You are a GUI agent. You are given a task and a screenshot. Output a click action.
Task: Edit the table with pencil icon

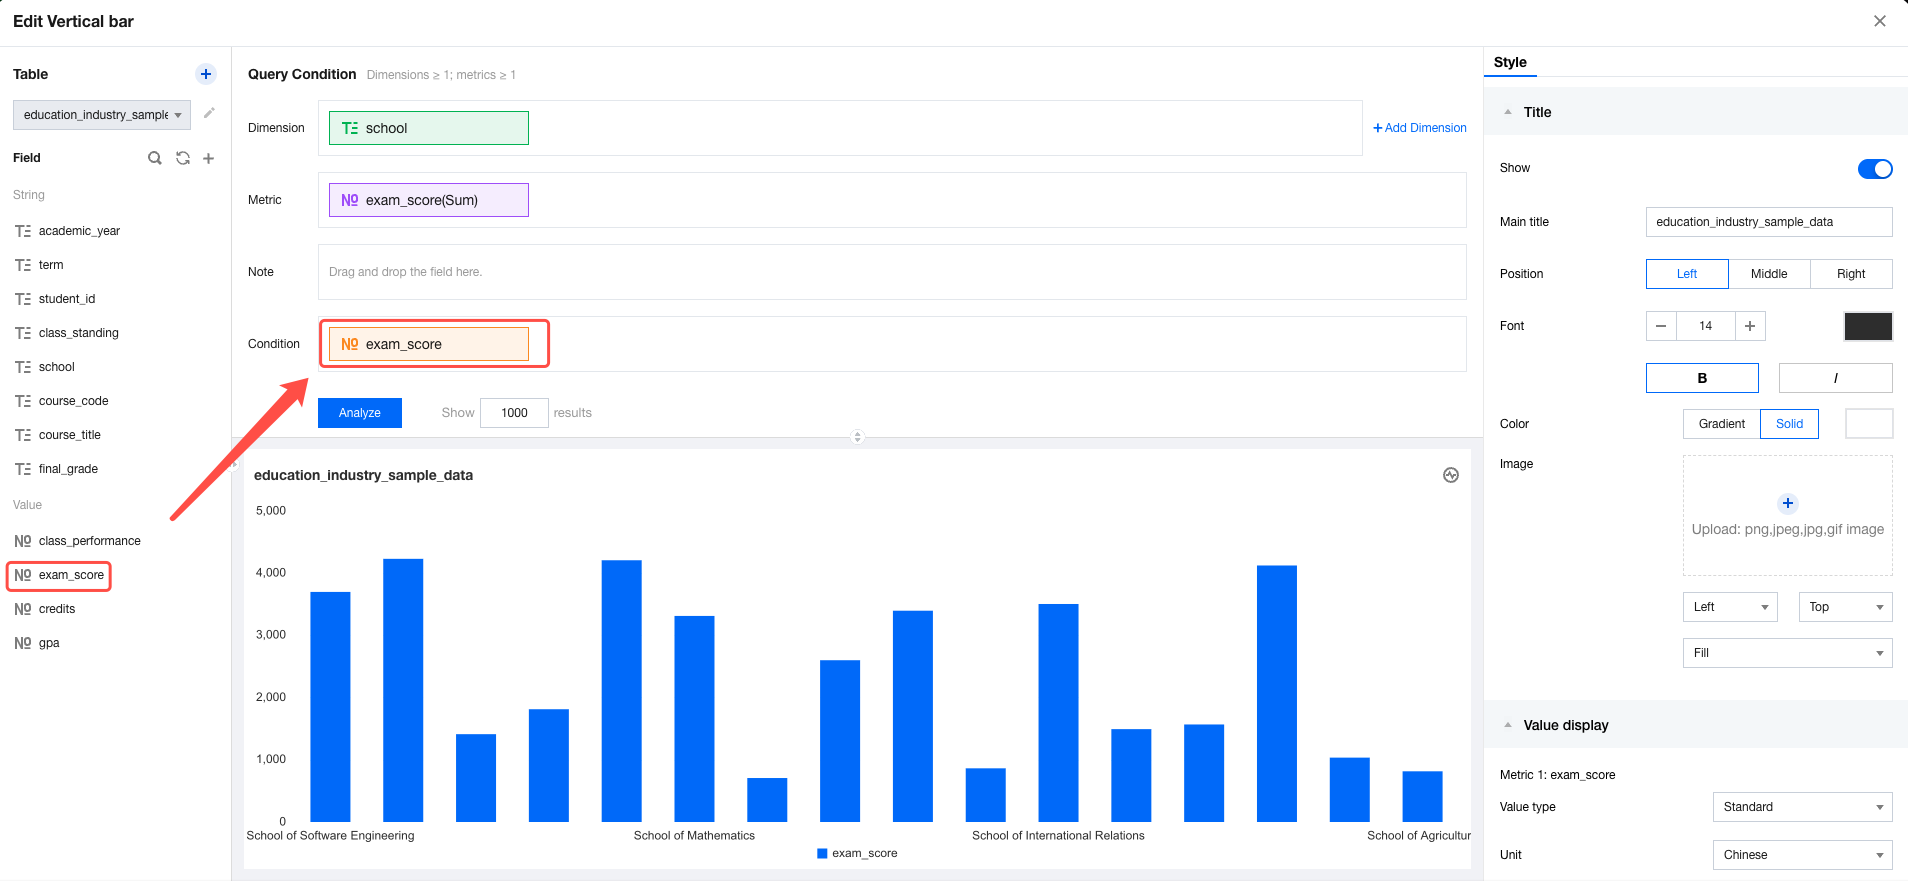click(209, 113)
